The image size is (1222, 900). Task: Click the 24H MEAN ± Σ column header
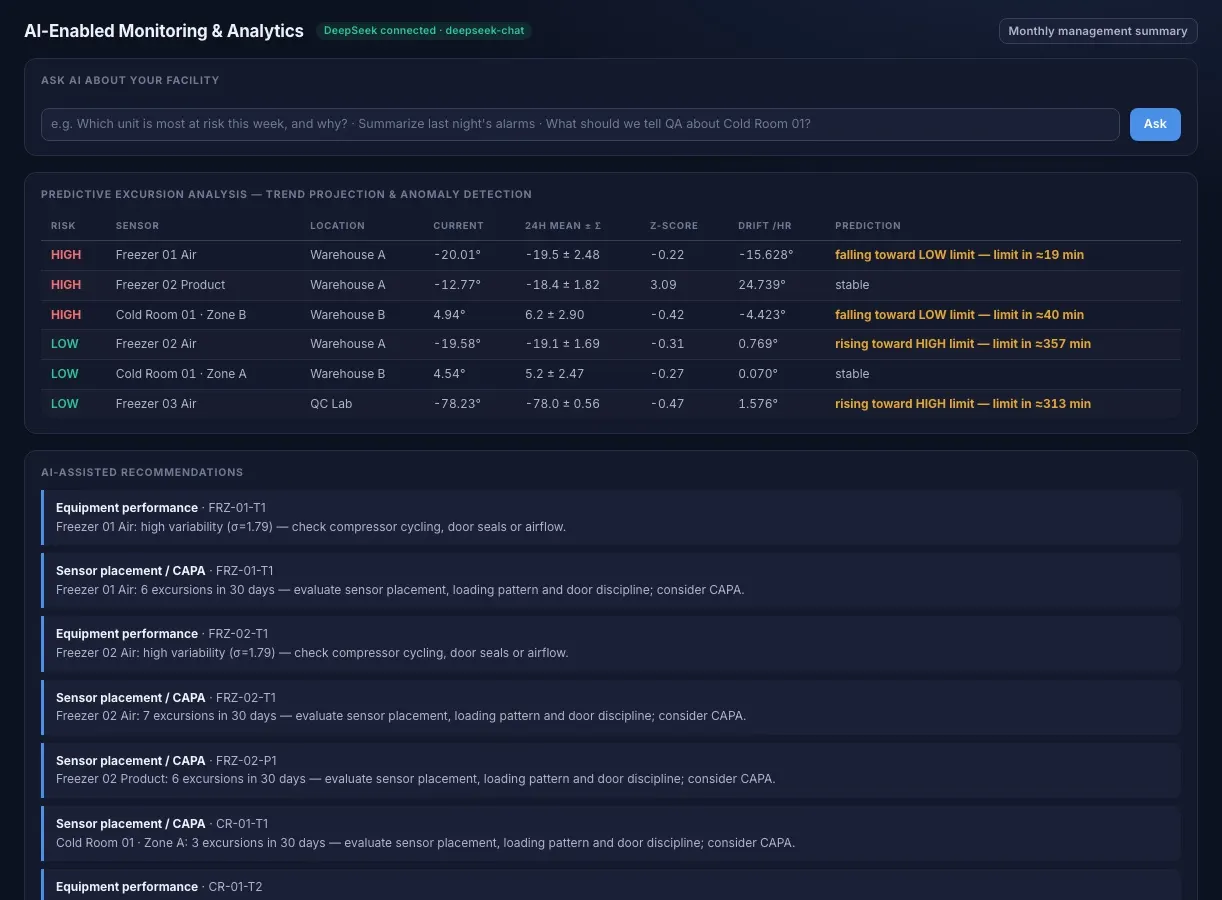pos(563,226)
